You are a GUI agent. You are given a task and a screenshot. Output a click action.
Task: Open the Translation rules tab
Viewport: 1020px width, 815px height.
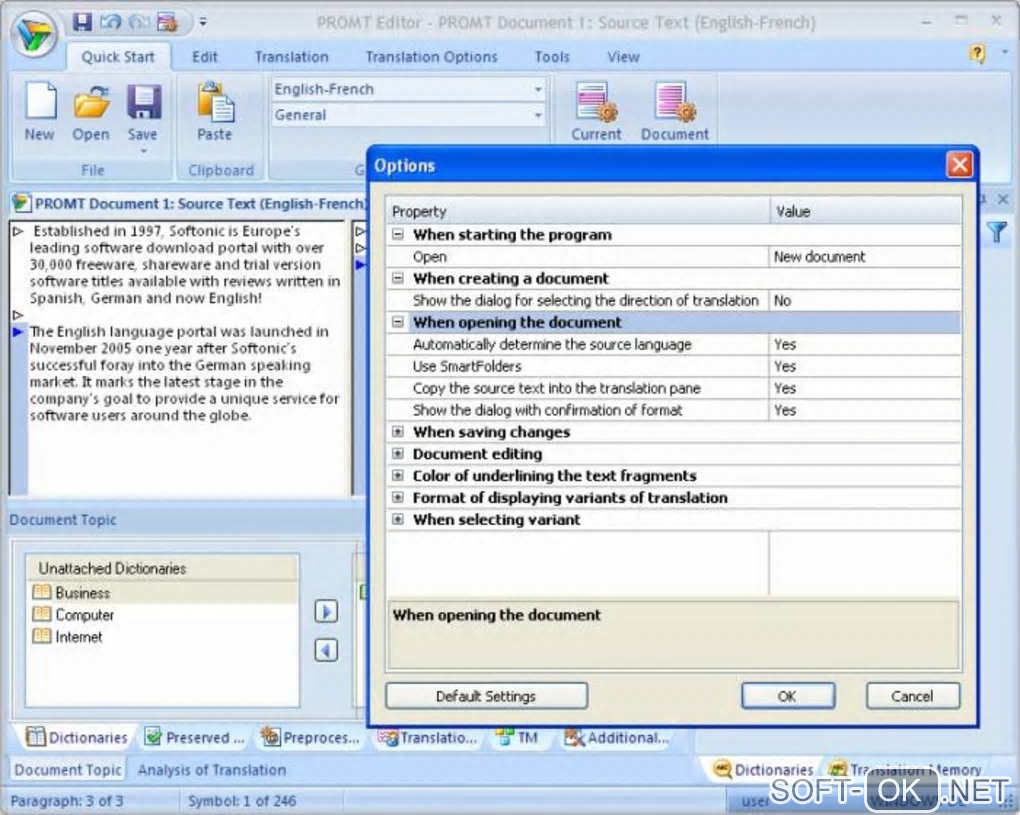tap(428, 738)
